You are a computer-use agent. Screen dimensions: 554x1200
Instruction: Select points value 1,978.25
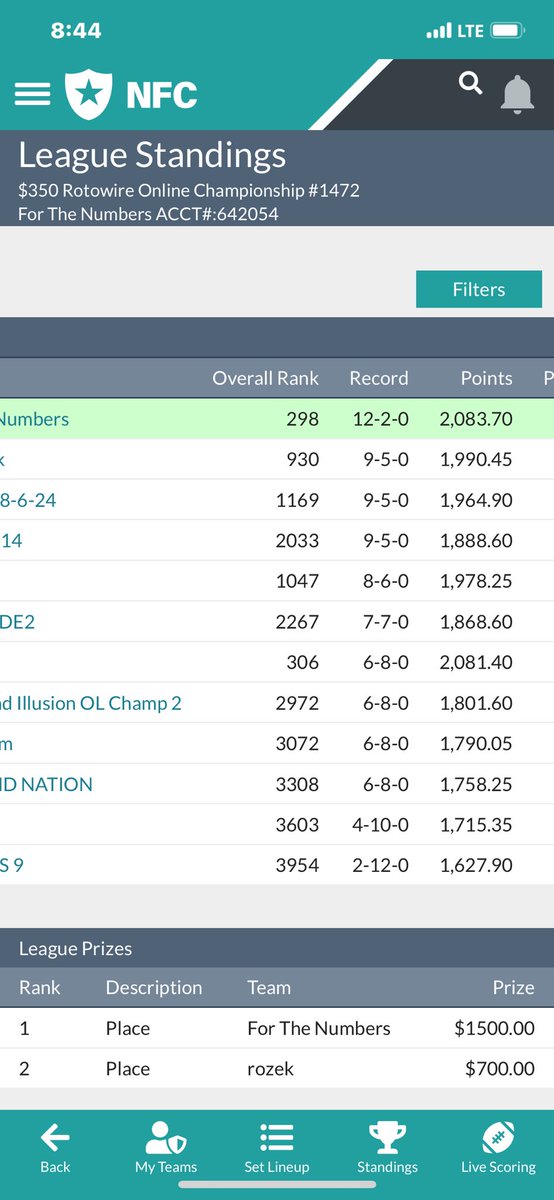(476, 581)
